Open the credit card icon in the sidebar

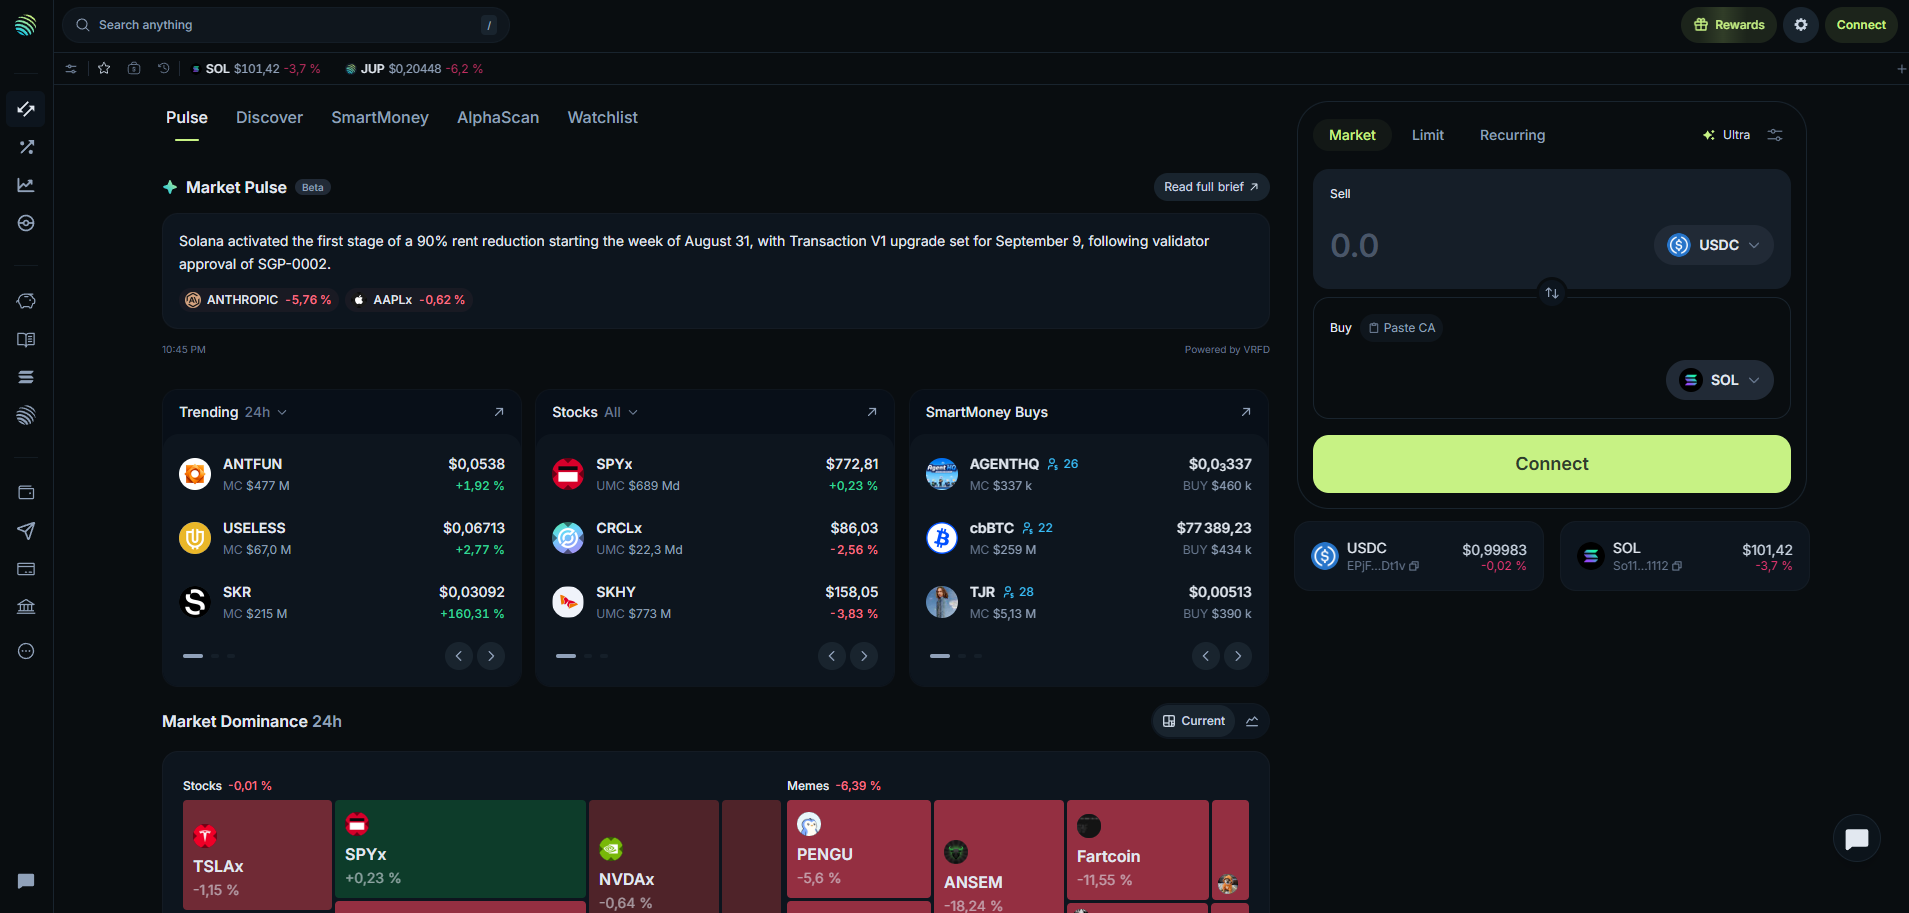(x=26, y=569)
